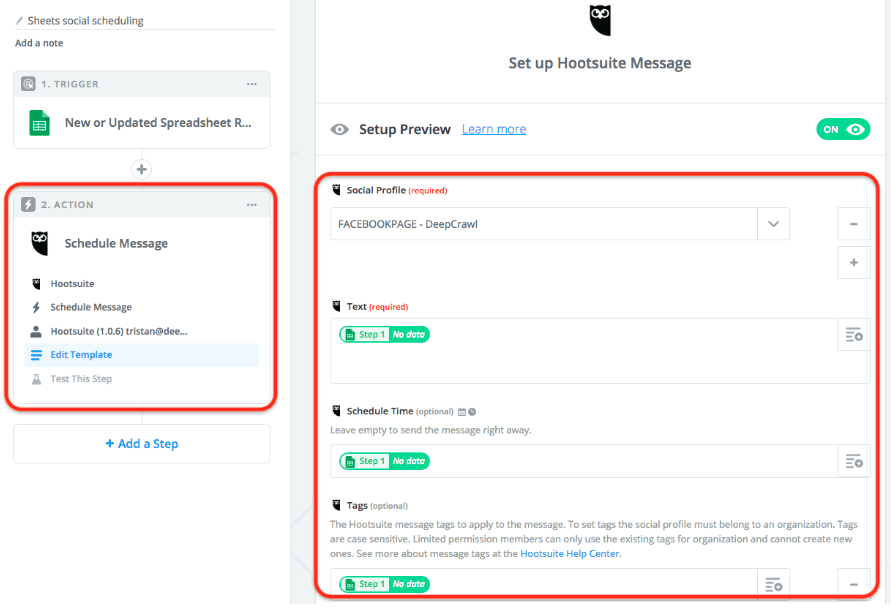Toggle the ON switch for Setup Preview
Image resolution: width=891 pixels, height=611 pixels.
point(845,129)
